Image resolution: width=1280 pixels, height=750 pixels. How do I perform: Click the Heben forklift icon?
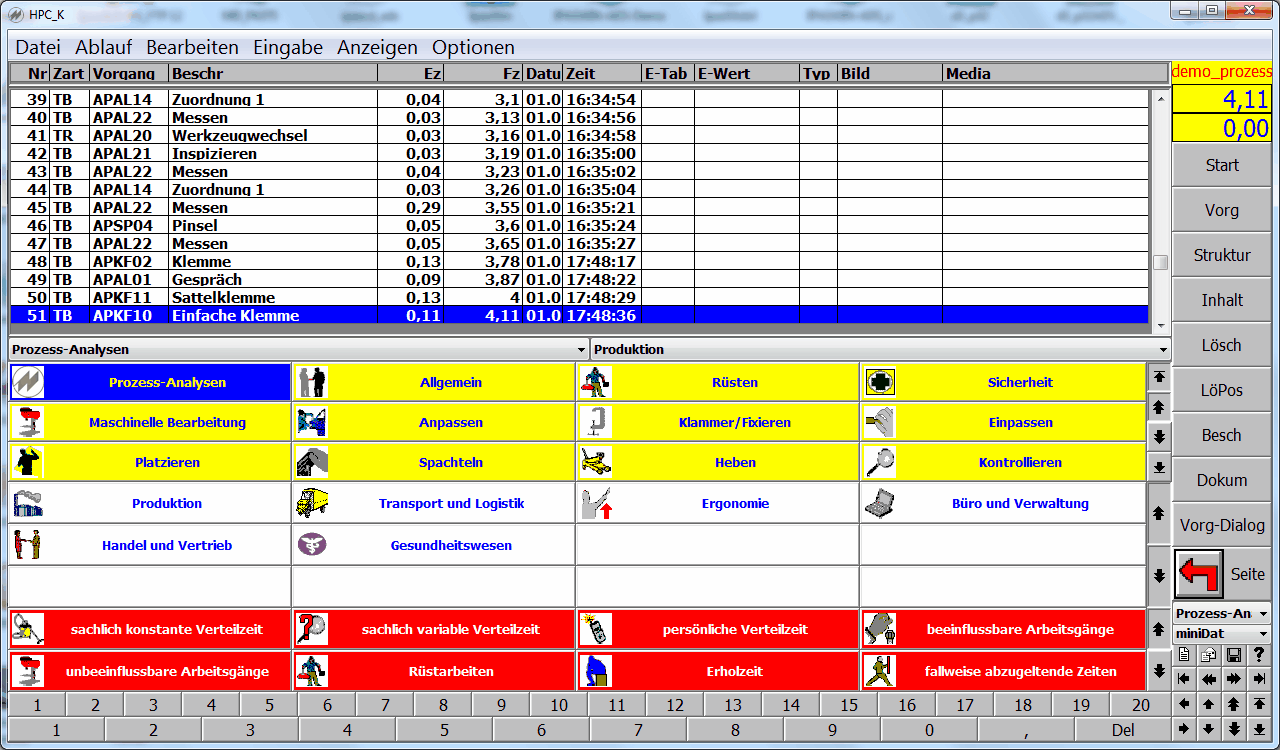click(x=596, y=462)
